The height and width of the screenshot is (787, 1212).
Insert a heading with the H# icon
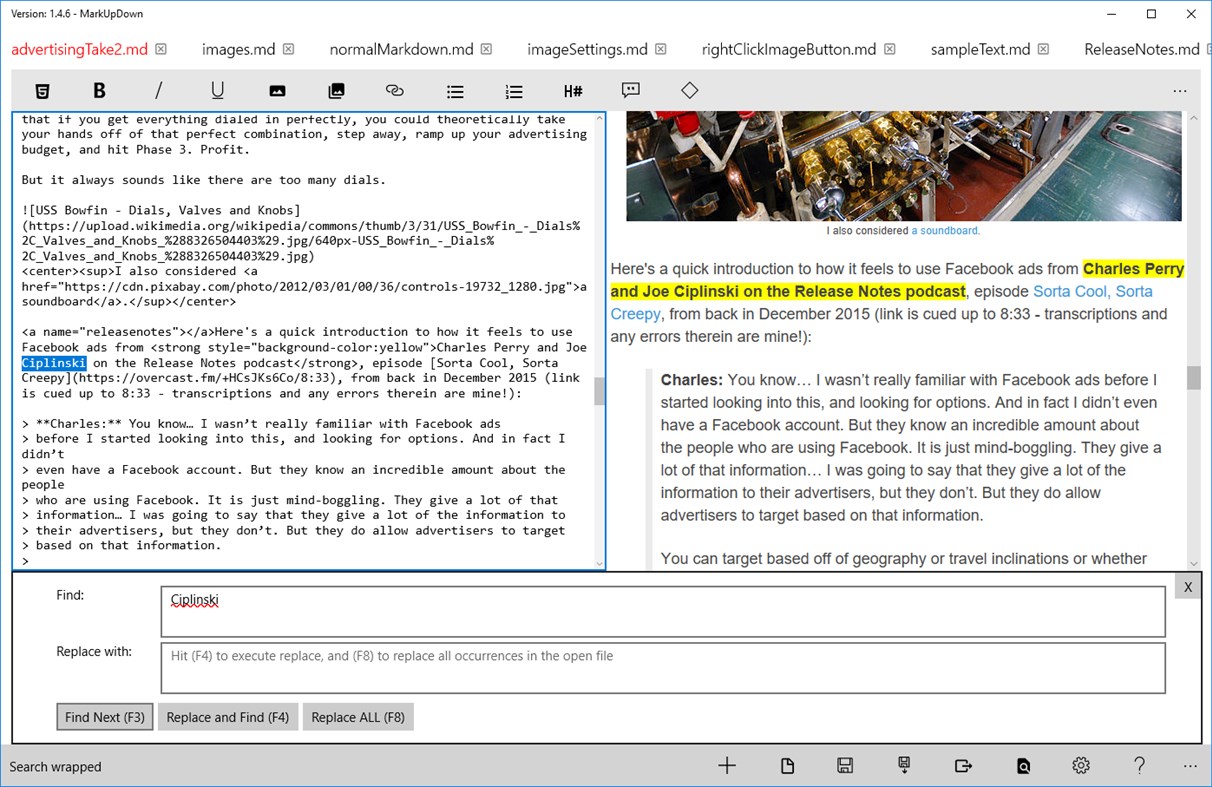click(x=572, y=90)
